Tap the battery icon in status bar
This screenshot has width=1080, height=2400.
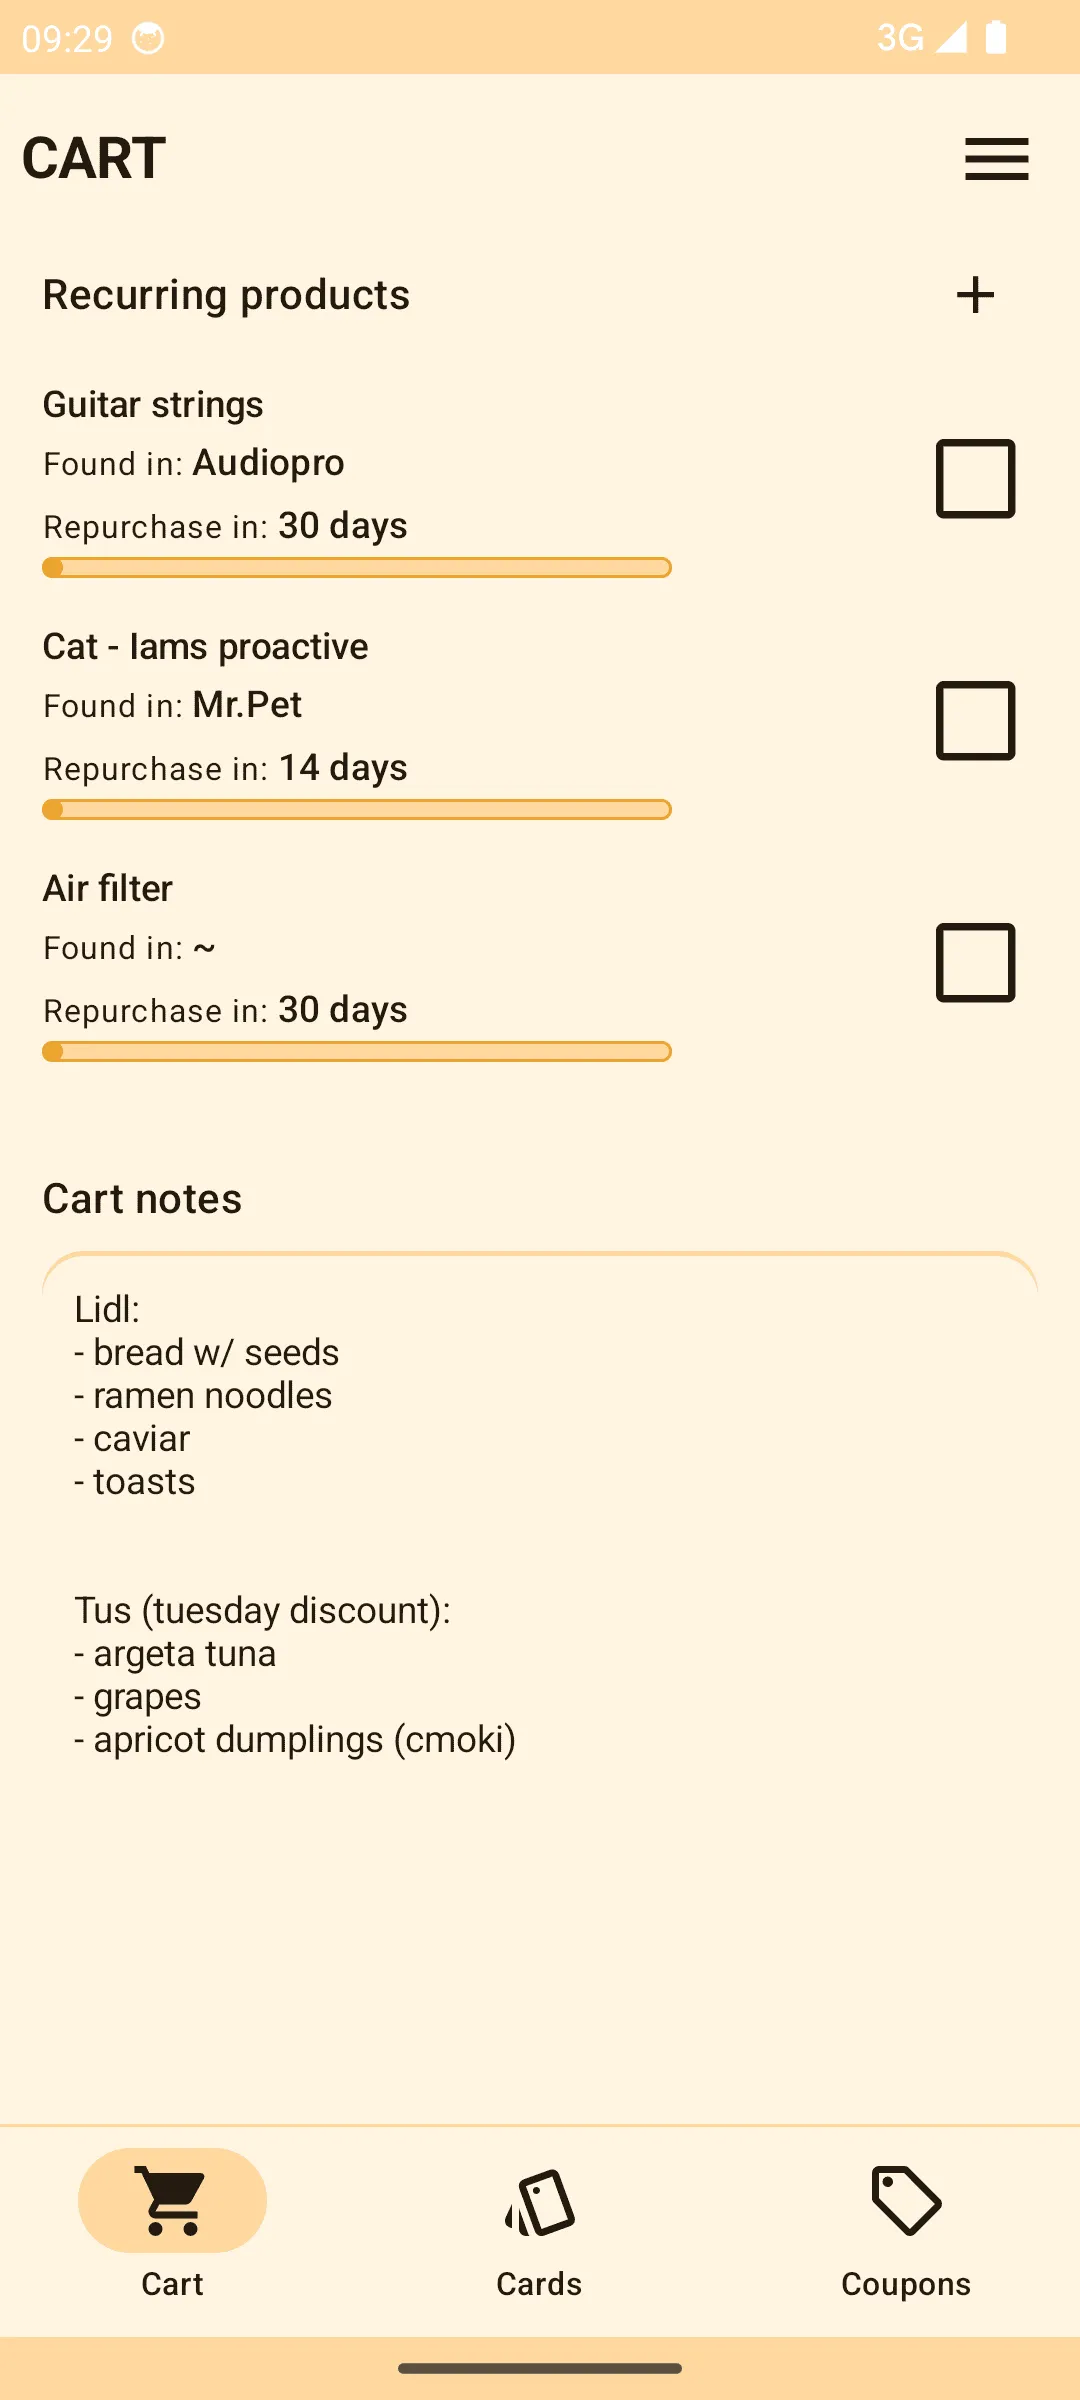click(x=996, y=37)
